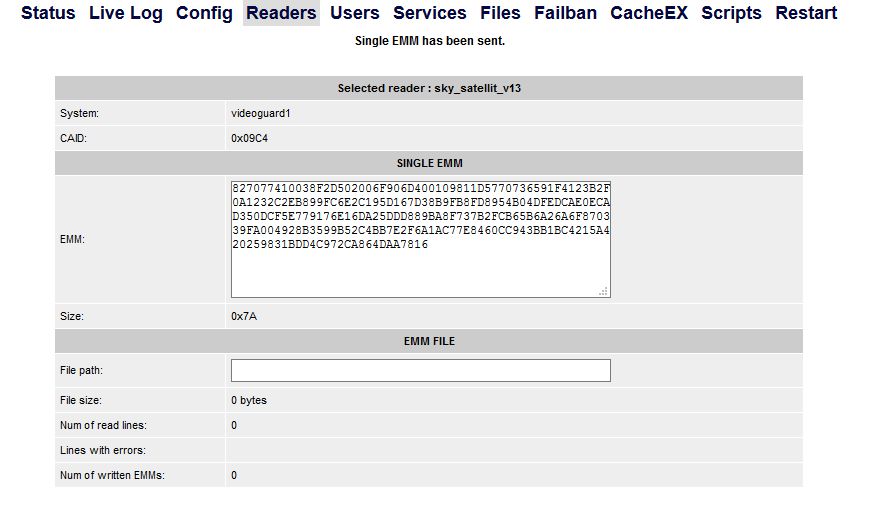Go to the Config tab
Viewport: 869px width, 509px height.
(x=204, y=13)
